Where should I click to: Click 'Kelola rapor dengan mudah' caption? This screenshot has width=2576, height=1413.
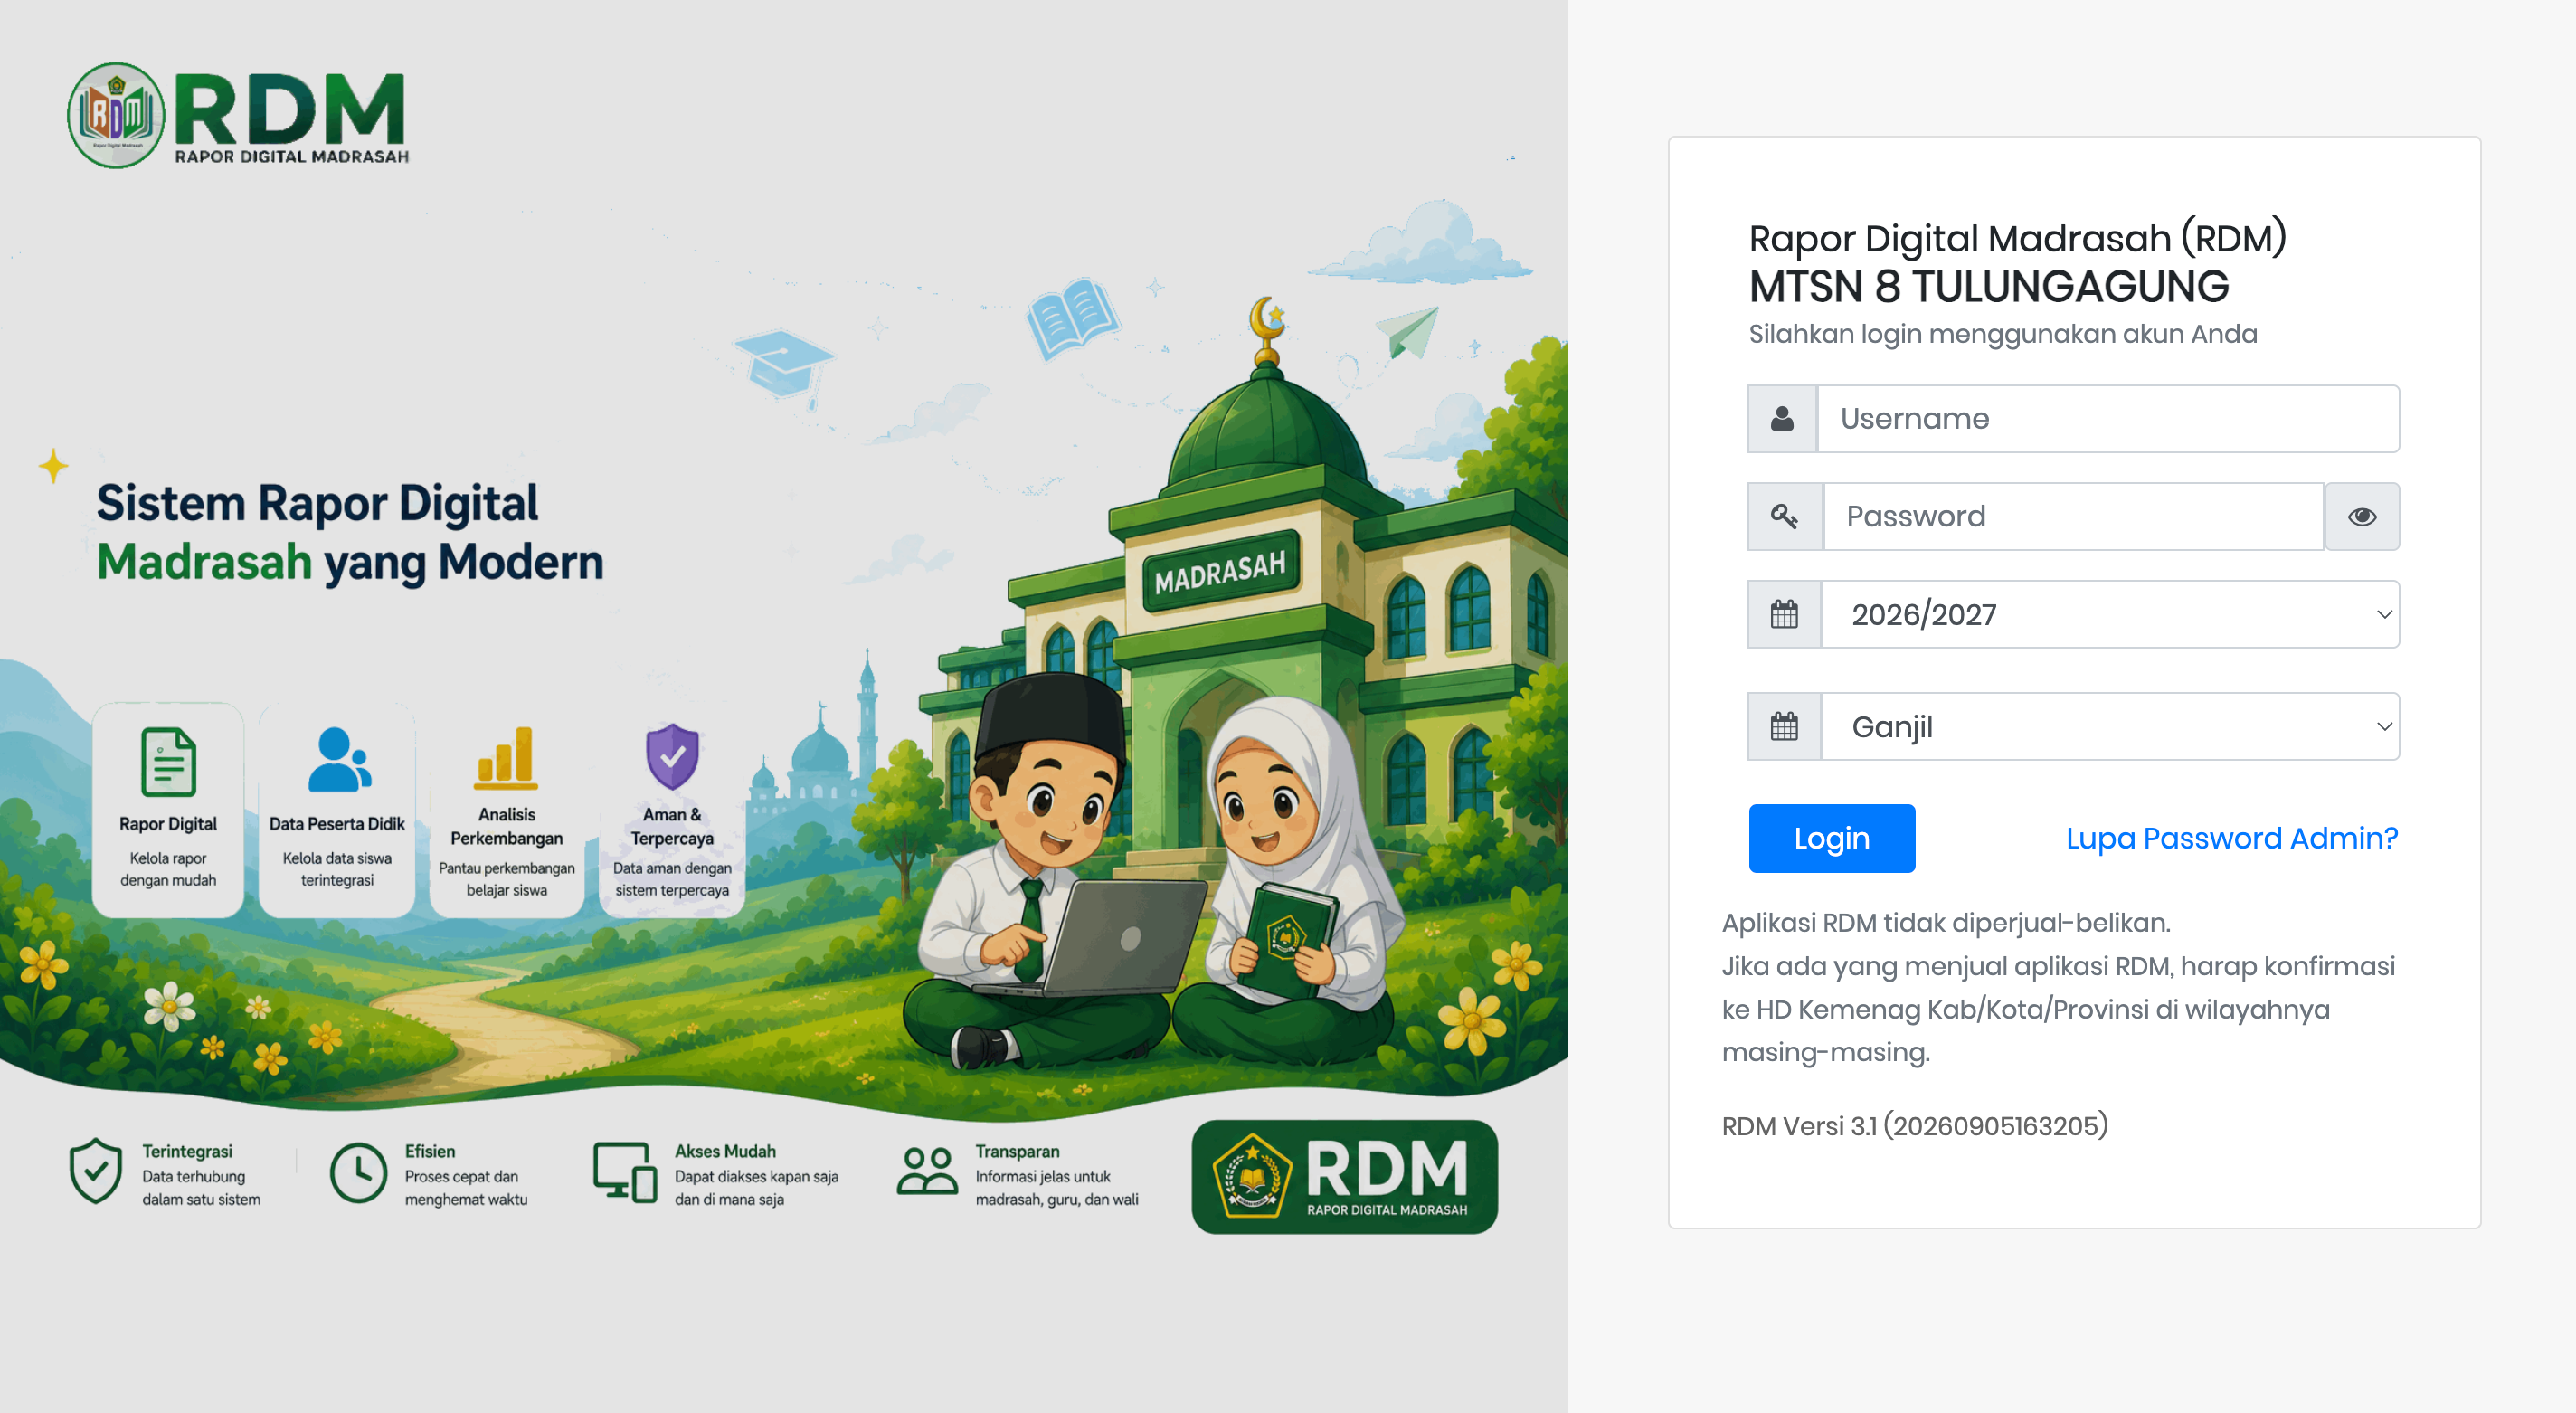(x=168, y=869)
